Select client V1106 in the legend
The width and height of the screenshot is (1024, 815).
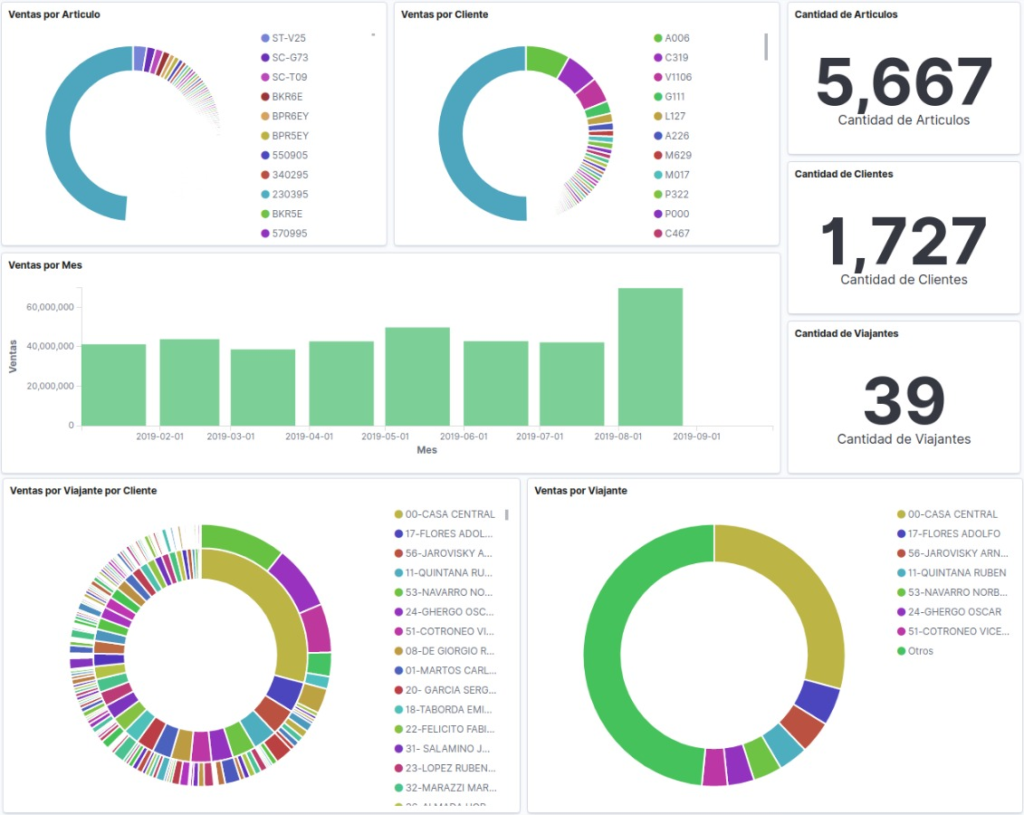(x=678, y=77)
